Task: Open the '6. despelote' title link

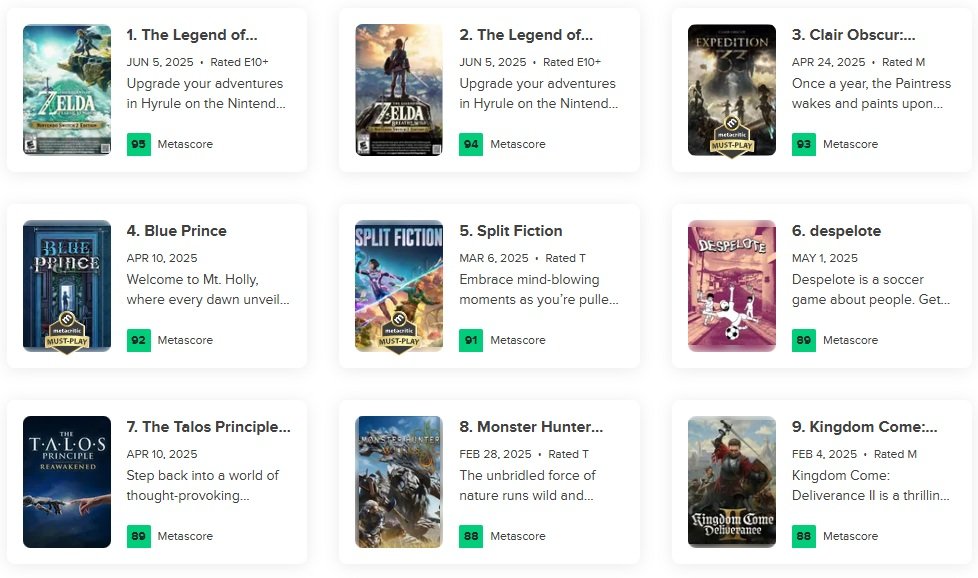Action: 836,231
